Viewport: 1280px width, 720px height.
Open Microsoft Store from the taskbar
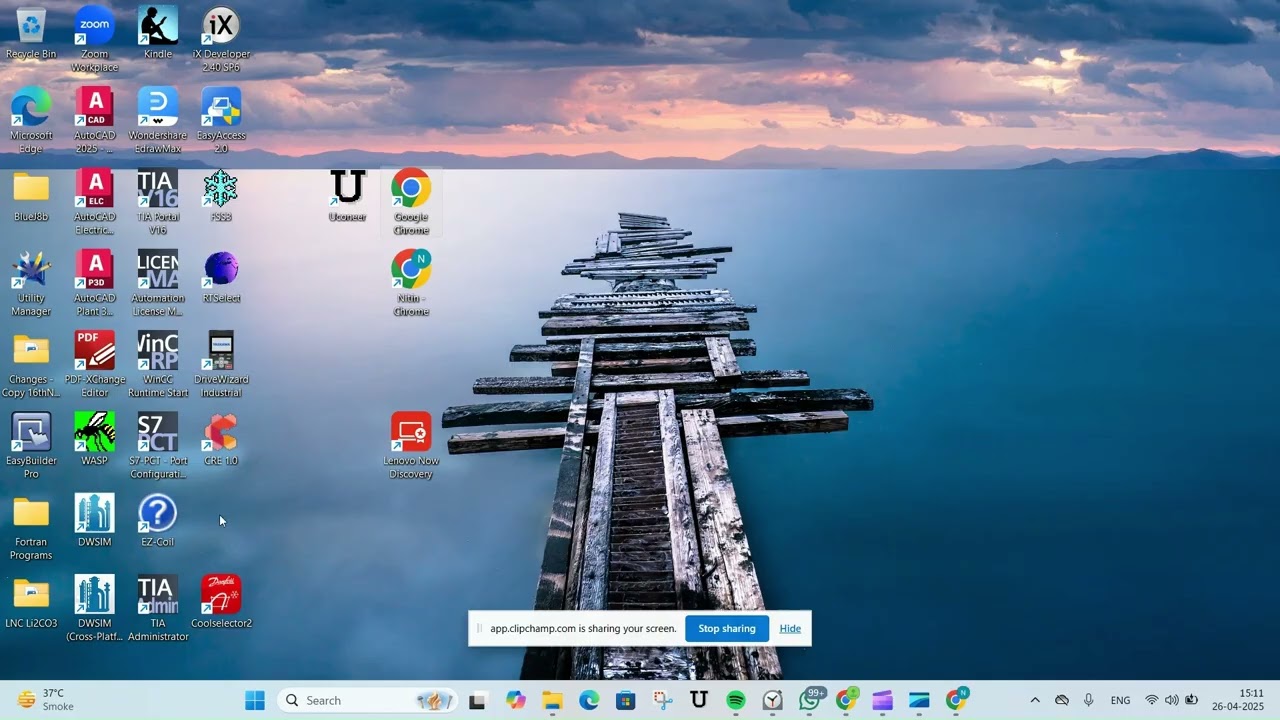[x=626, y=700]
